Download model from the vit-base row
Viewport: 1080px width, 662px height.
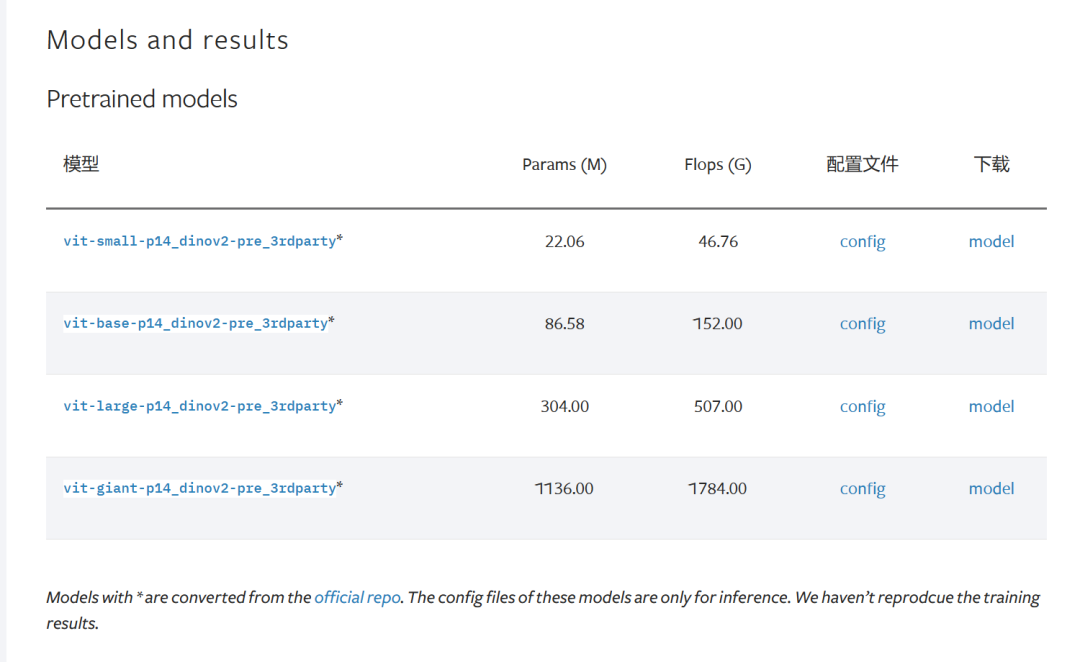pyautogui.click(x=991, y=324)
